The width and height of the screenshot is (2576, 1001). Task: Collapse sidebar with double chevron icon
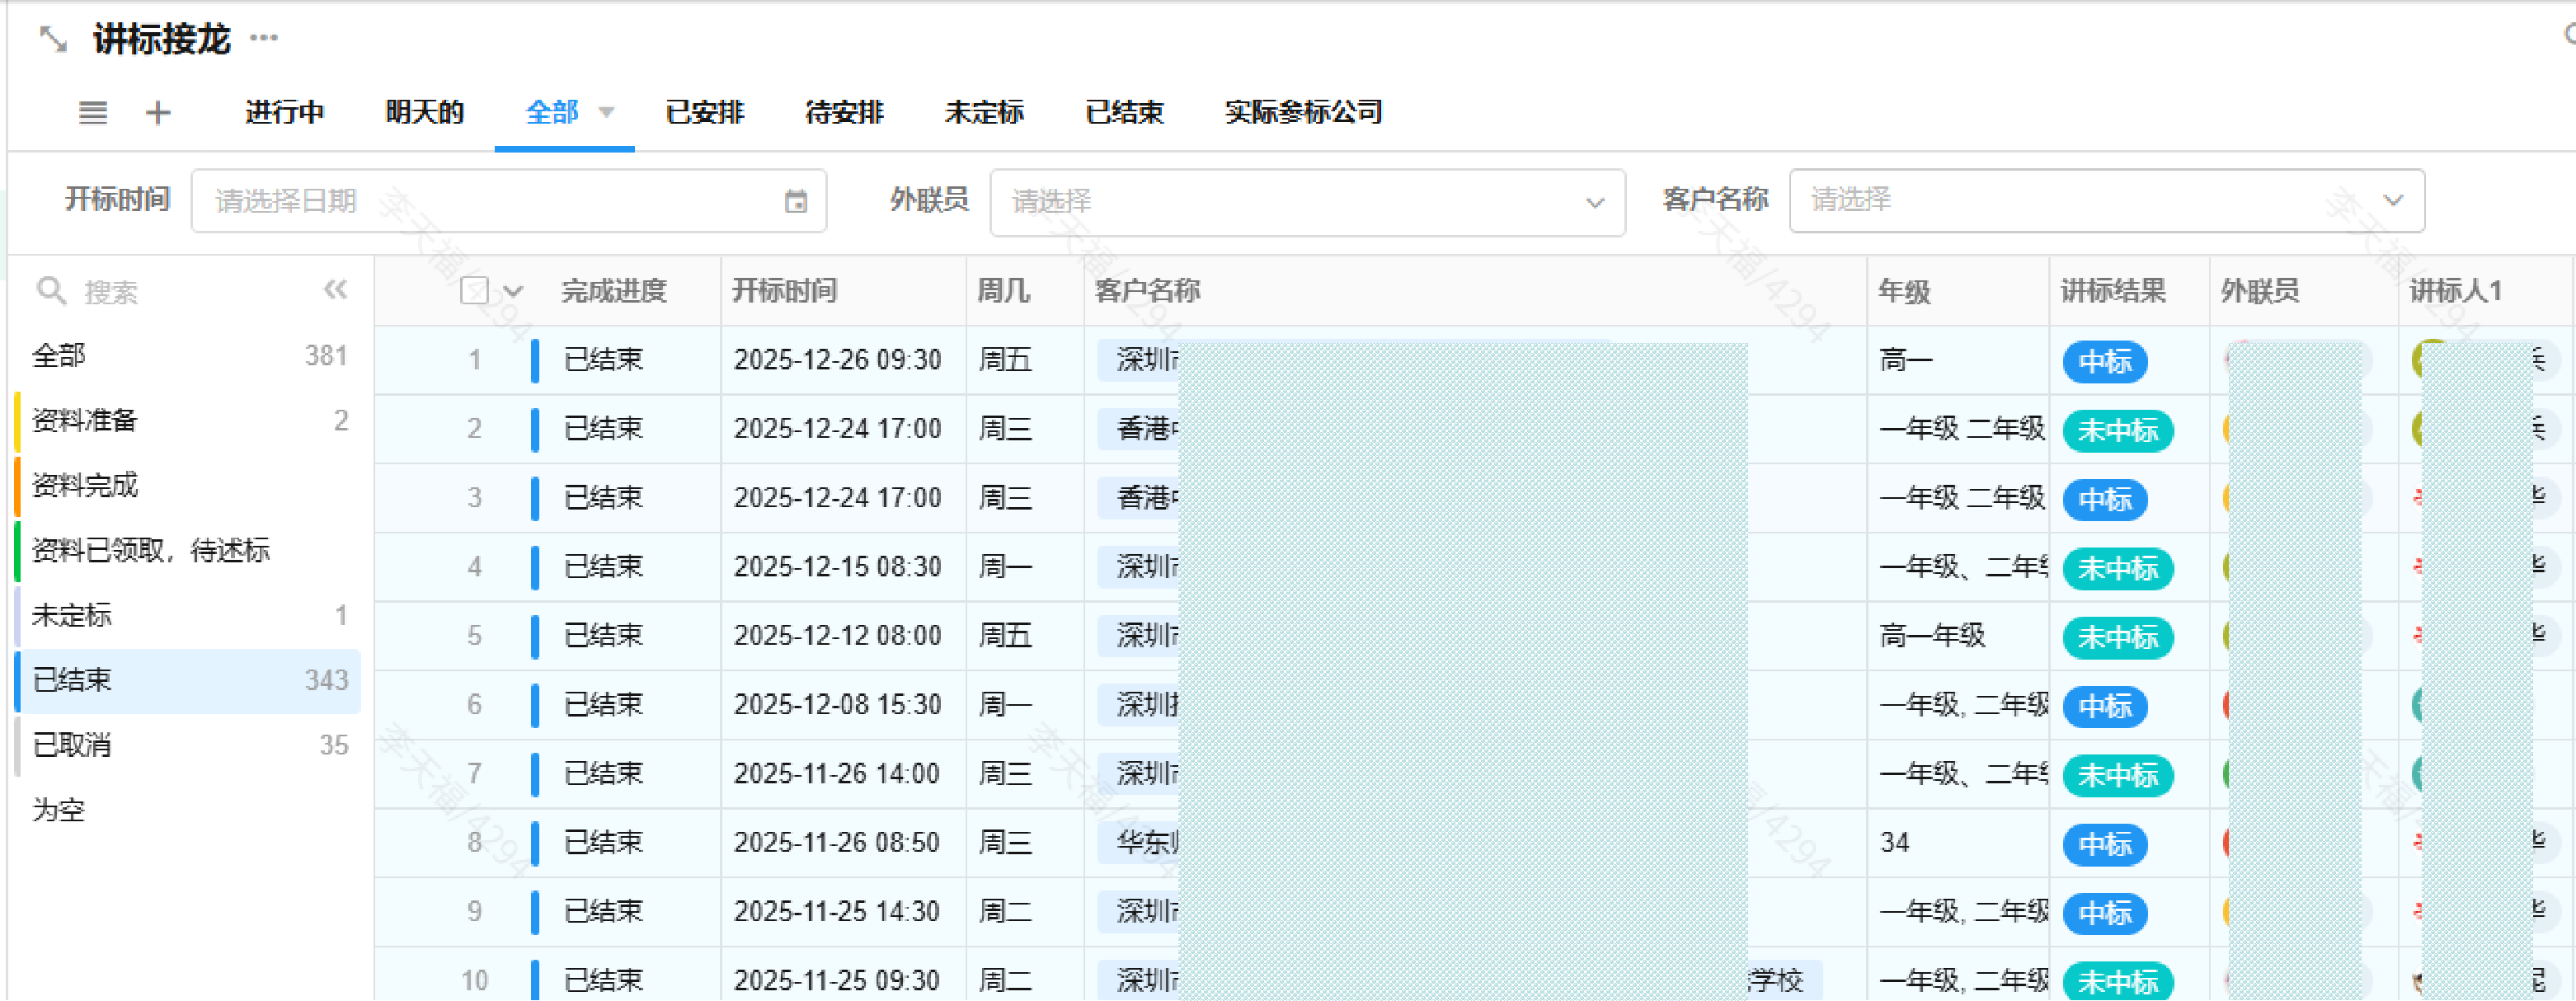click(x=335, y=290)
